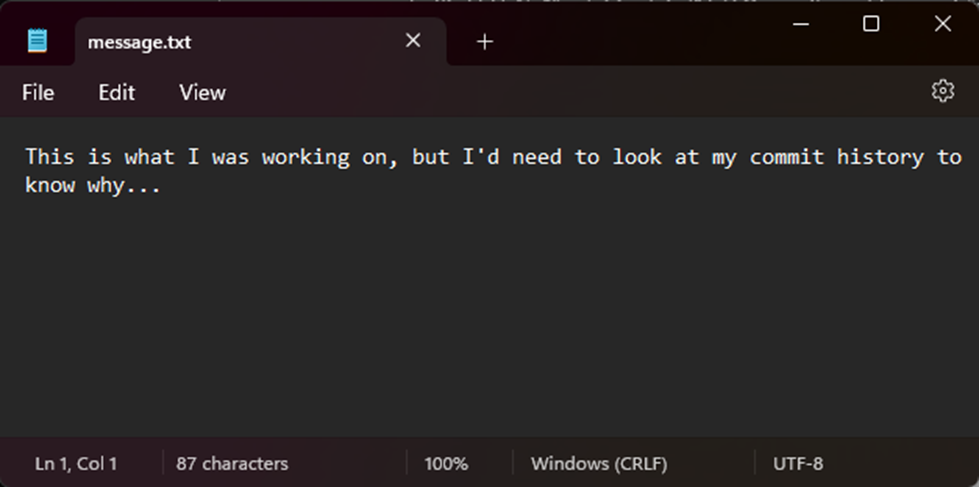Click the 100% zoom level indicator
This screenshot has width=979, height=487.
446,463
